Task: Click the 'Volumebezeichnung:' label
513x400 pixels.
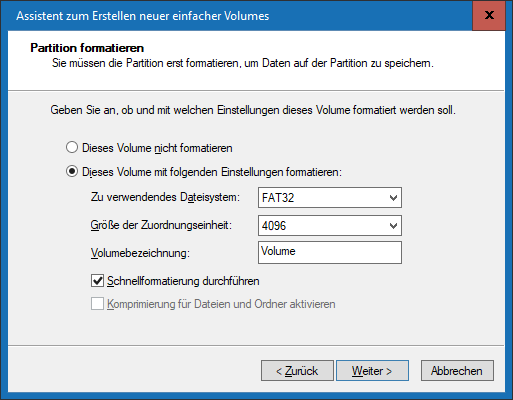Action: 140,253
